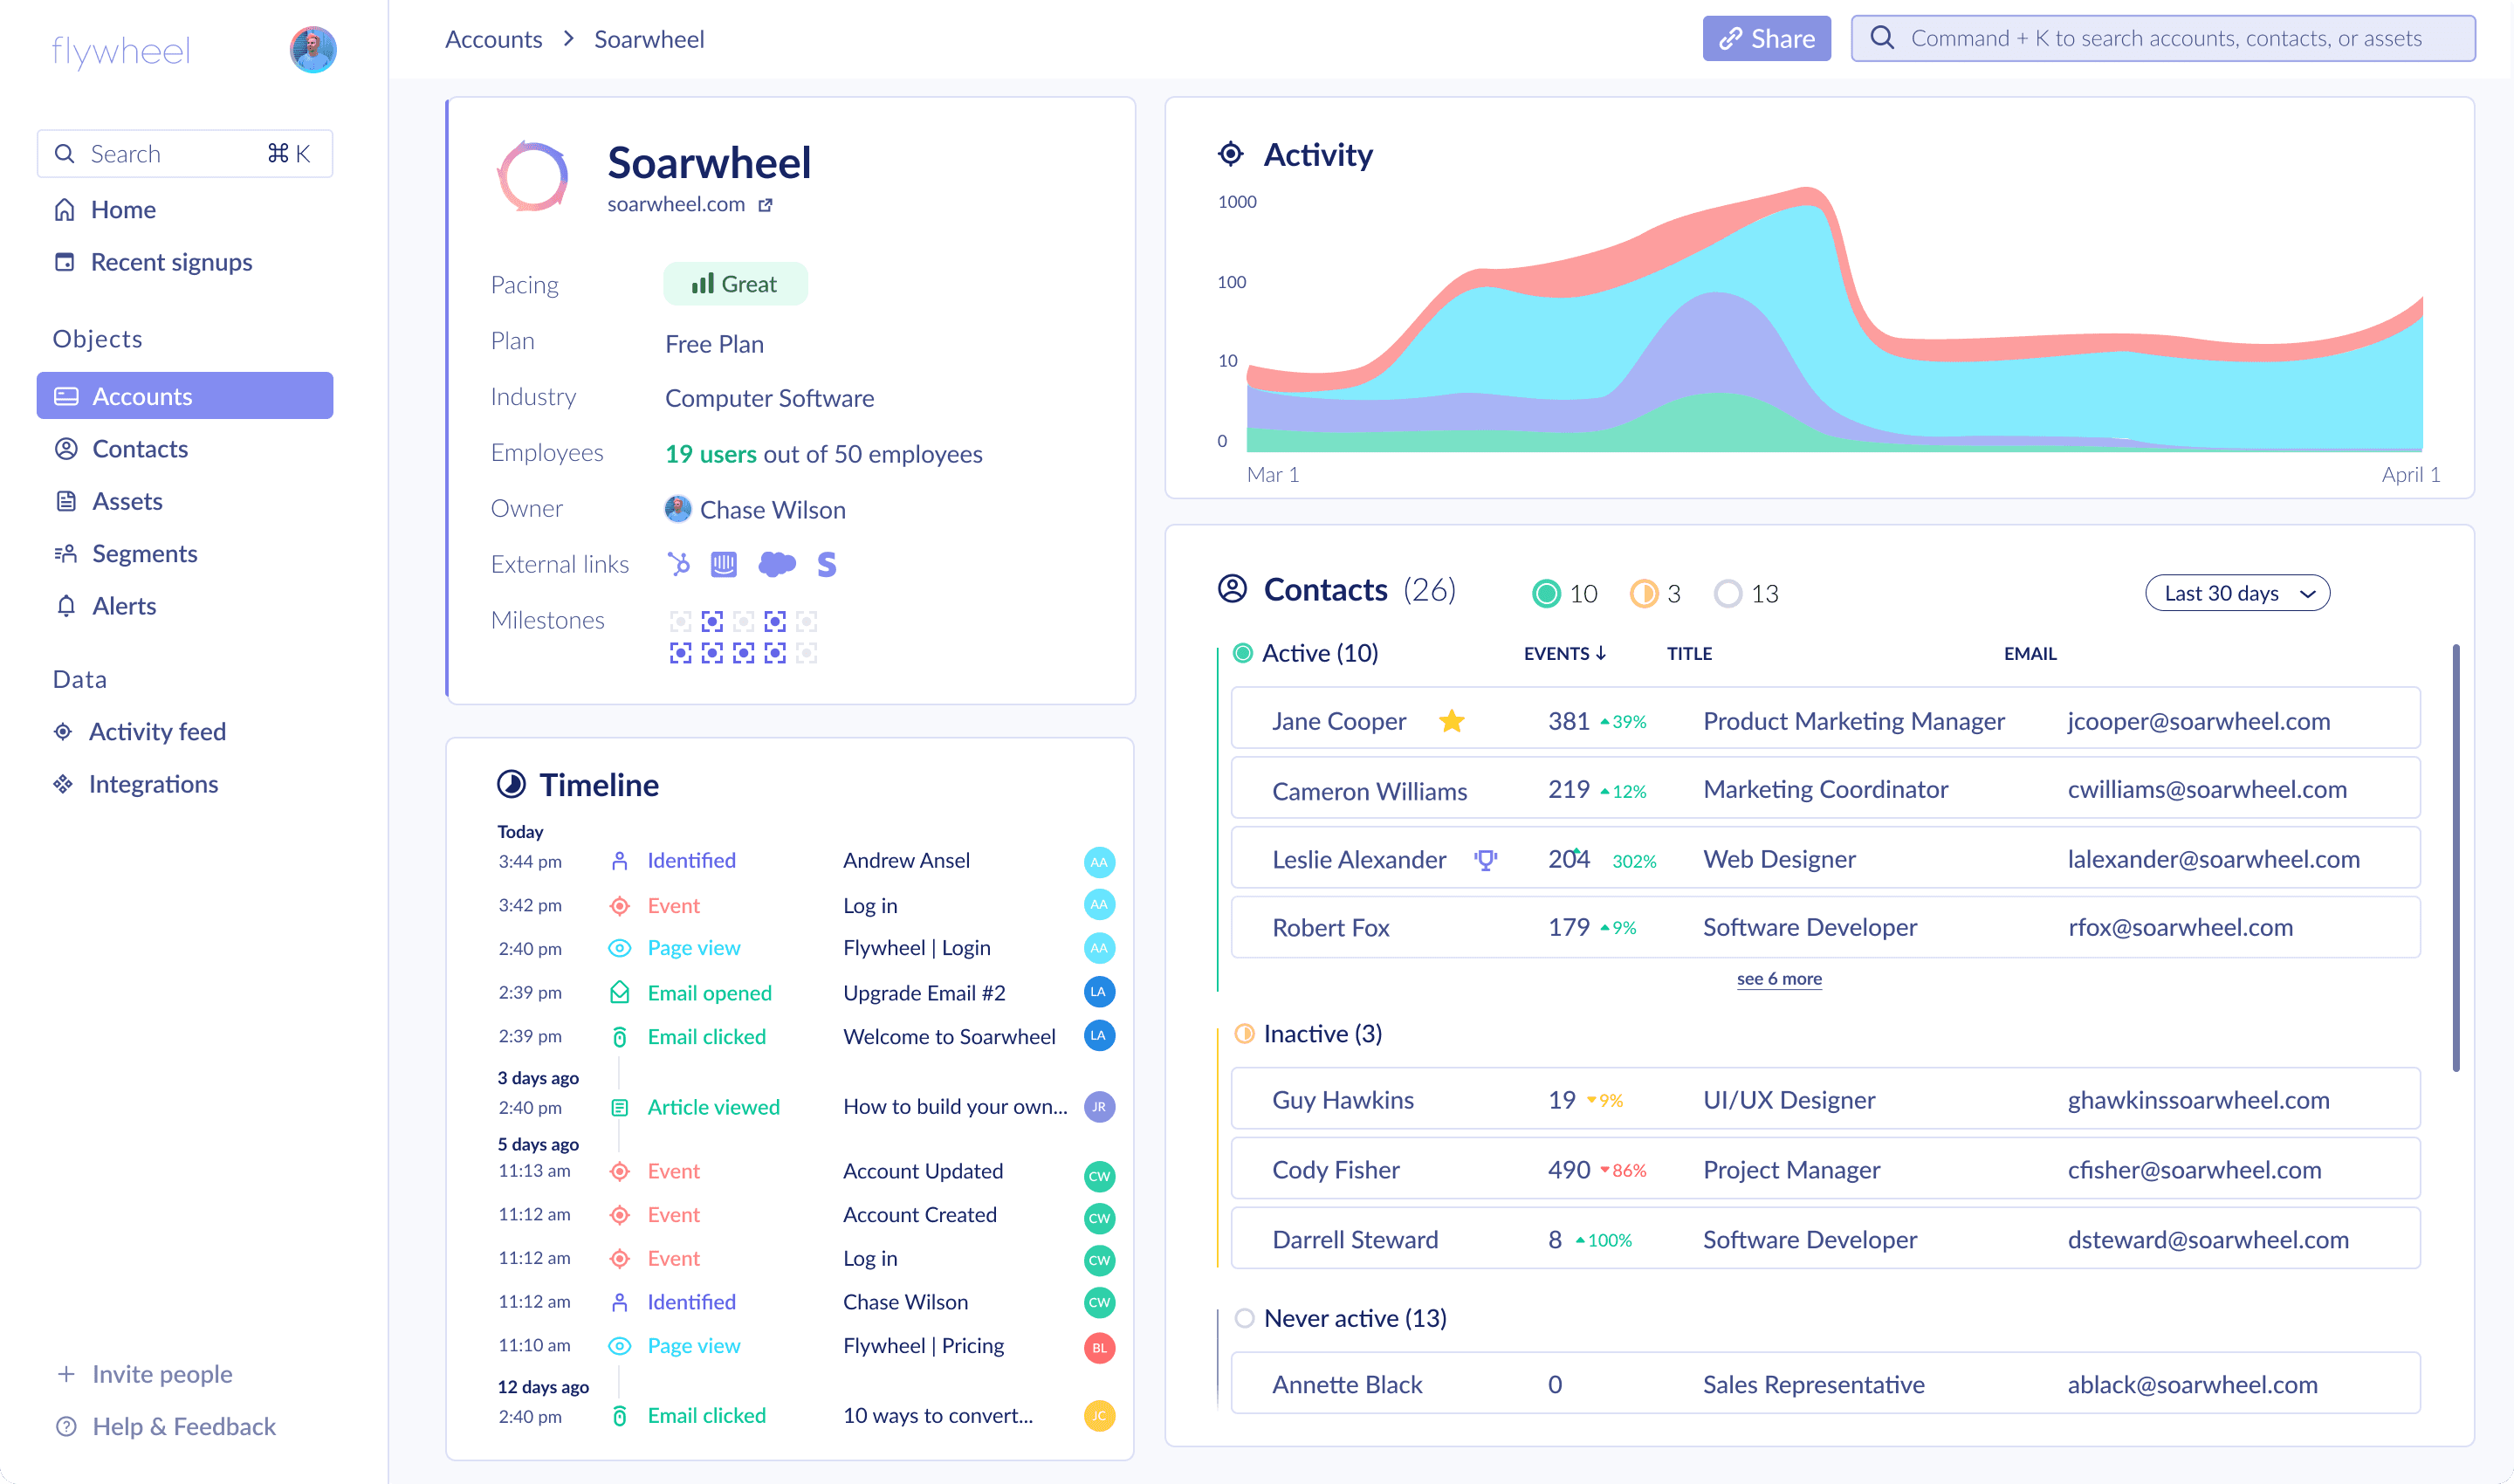Open the Last 30 days dropdown
This screenshot has width=2514, height=1484.
coord(2237,593)
